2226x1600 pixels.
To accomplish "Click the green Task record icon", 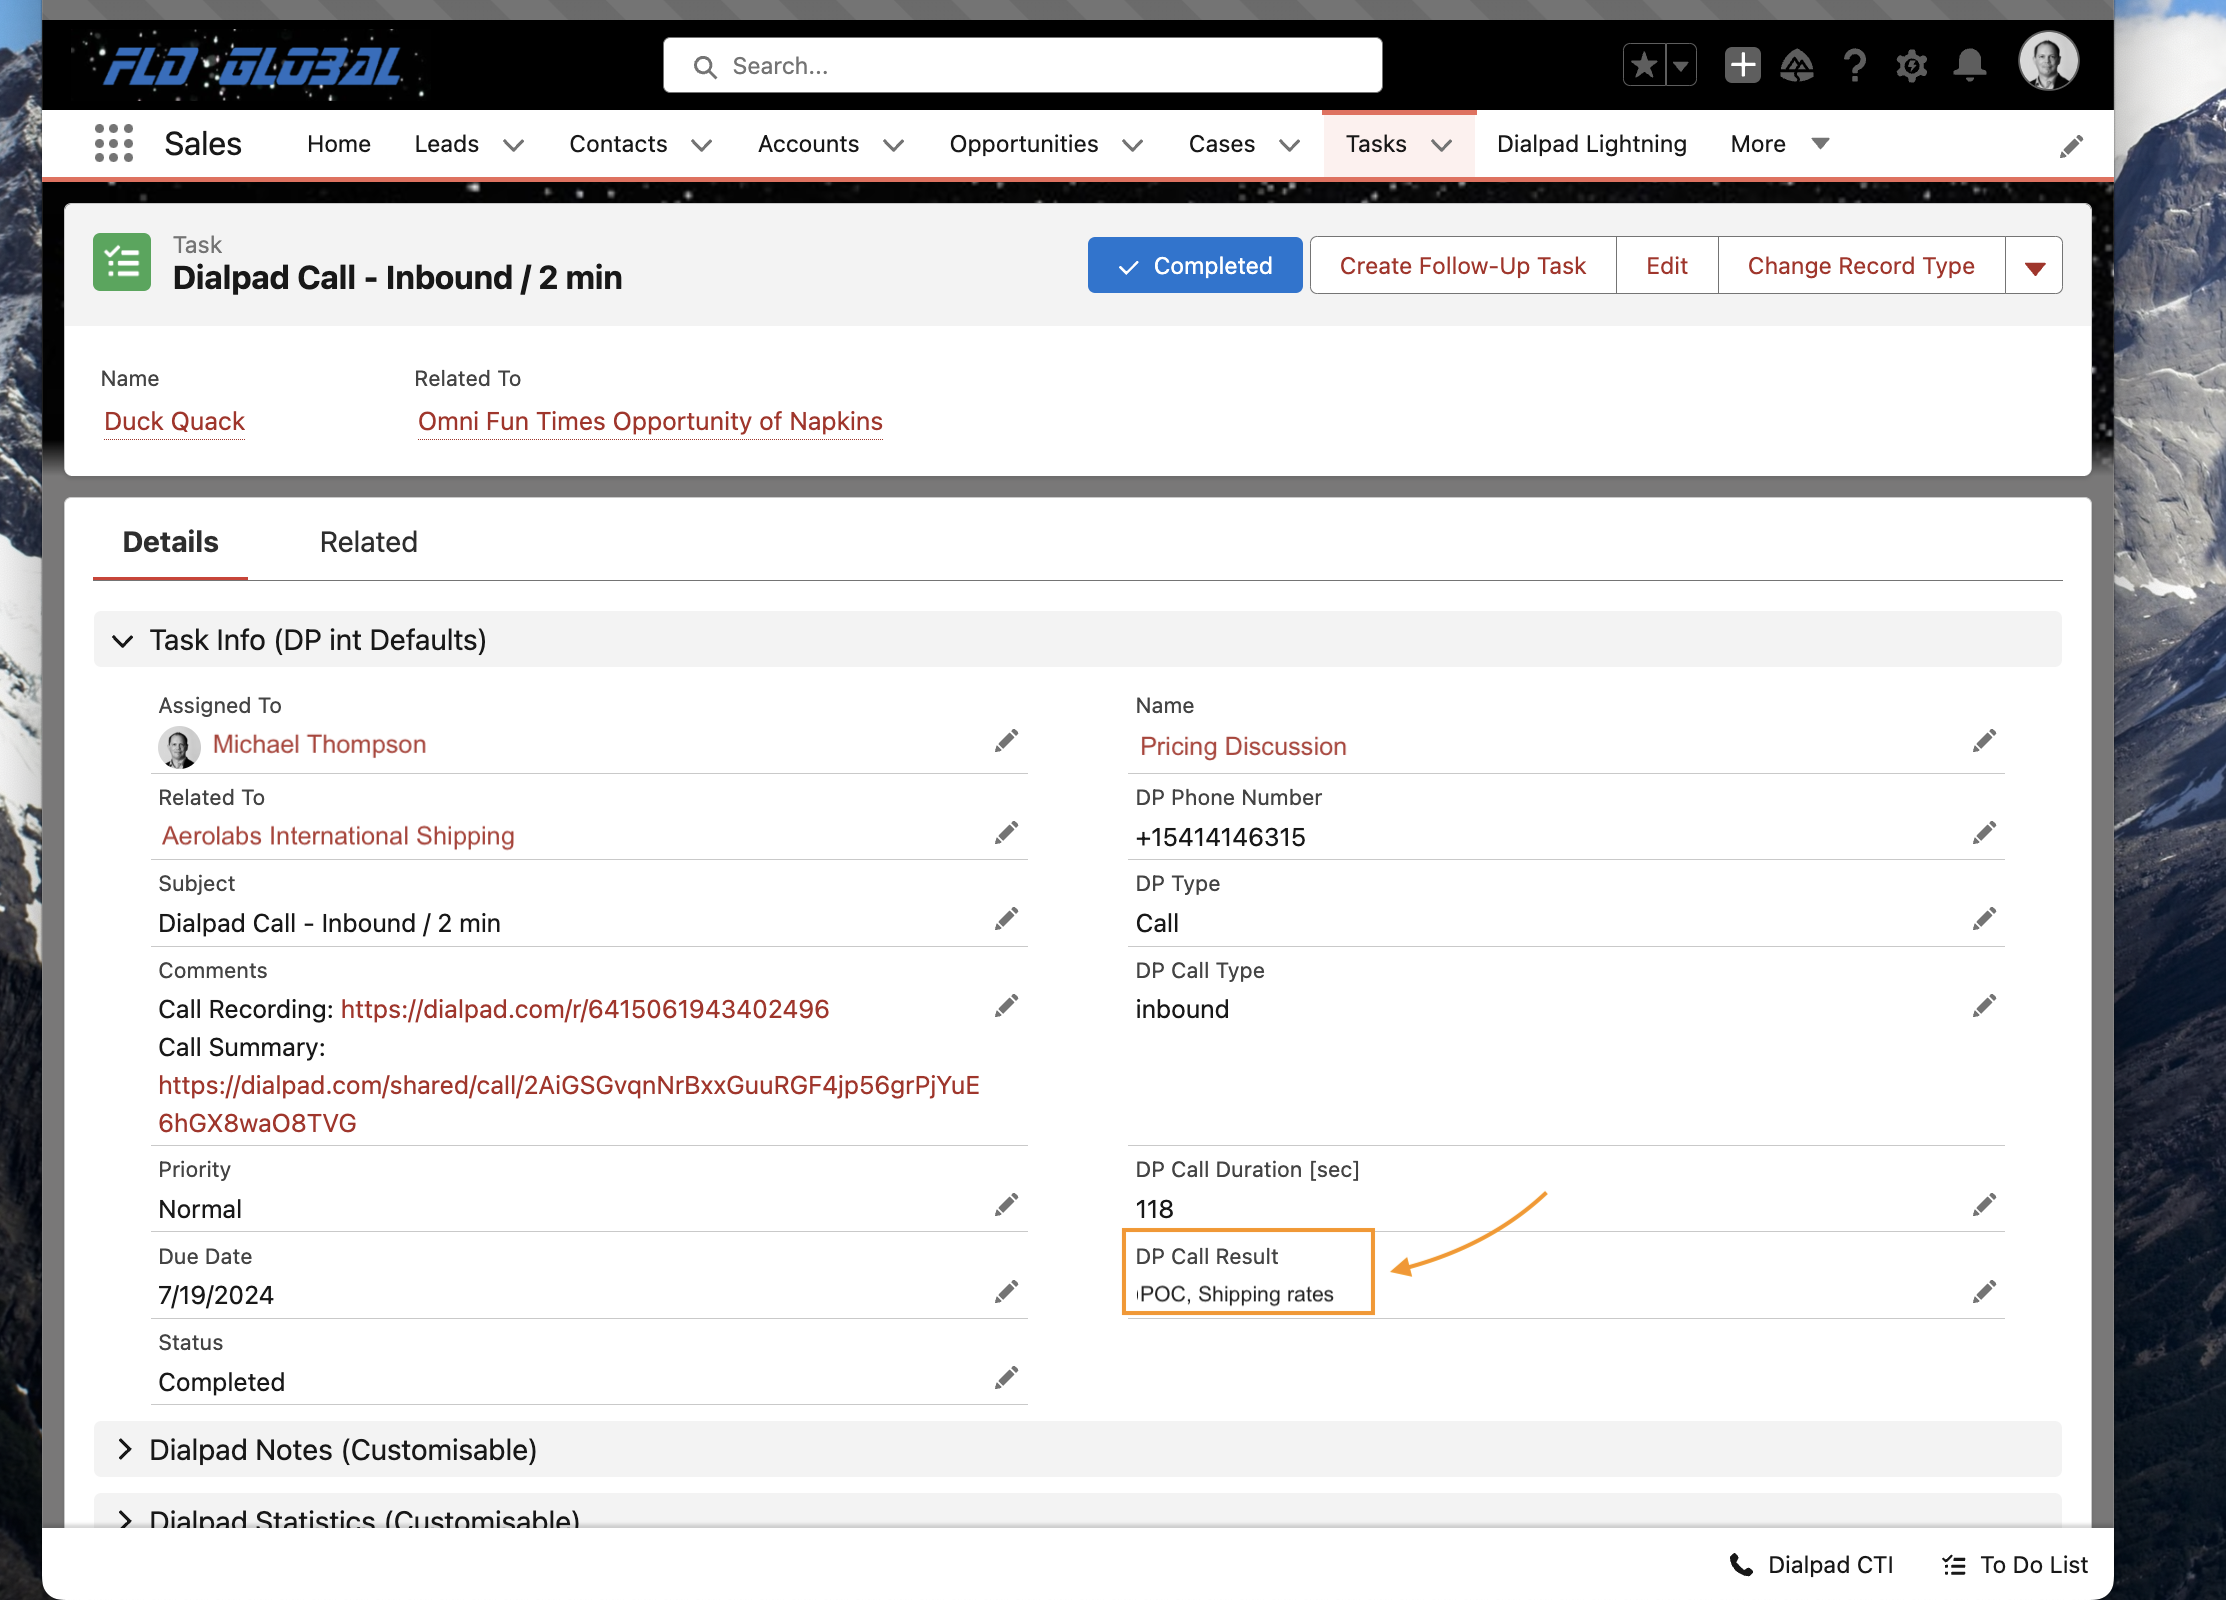I will 122,263.
